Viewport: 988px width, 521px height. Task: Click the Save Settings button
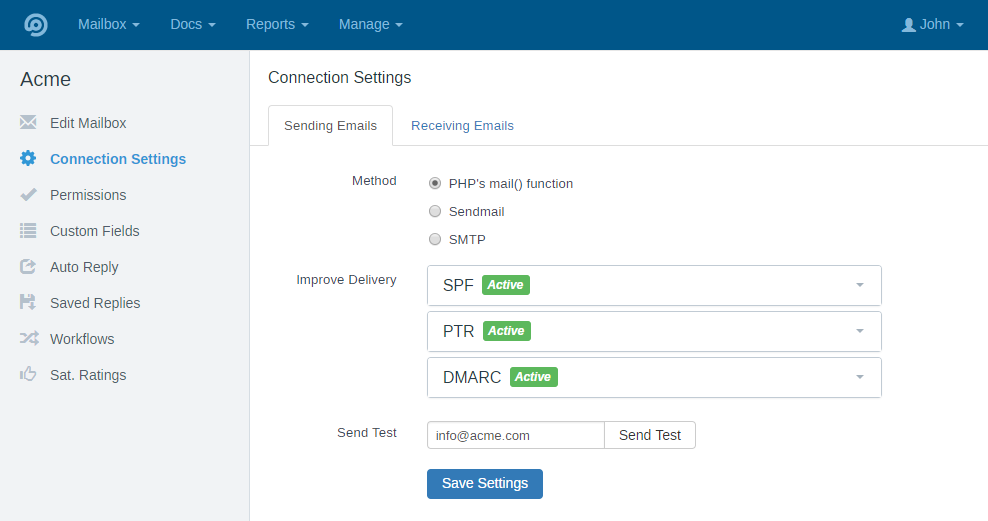485,484
